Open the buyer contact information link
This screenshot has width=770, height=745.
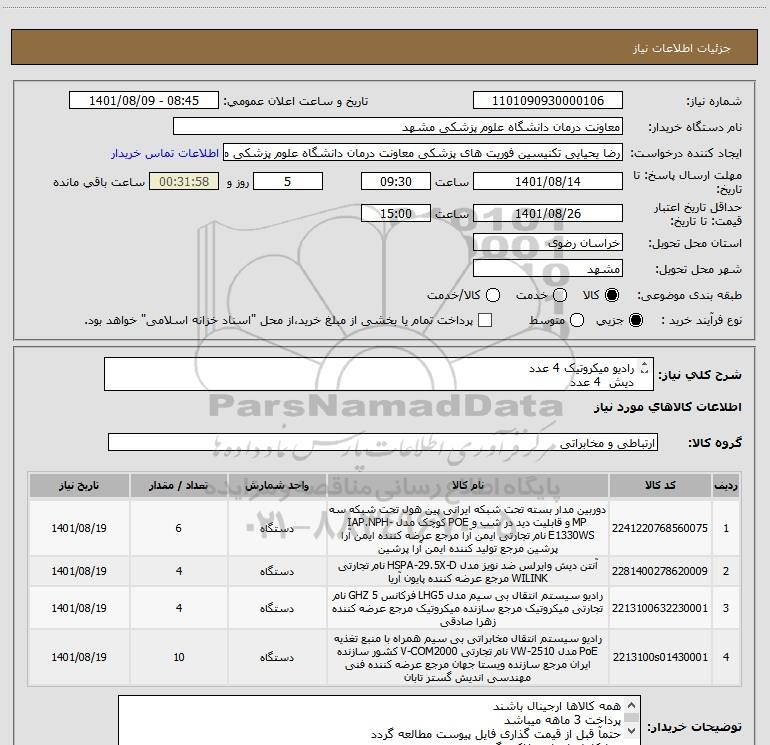coord(165,153)
